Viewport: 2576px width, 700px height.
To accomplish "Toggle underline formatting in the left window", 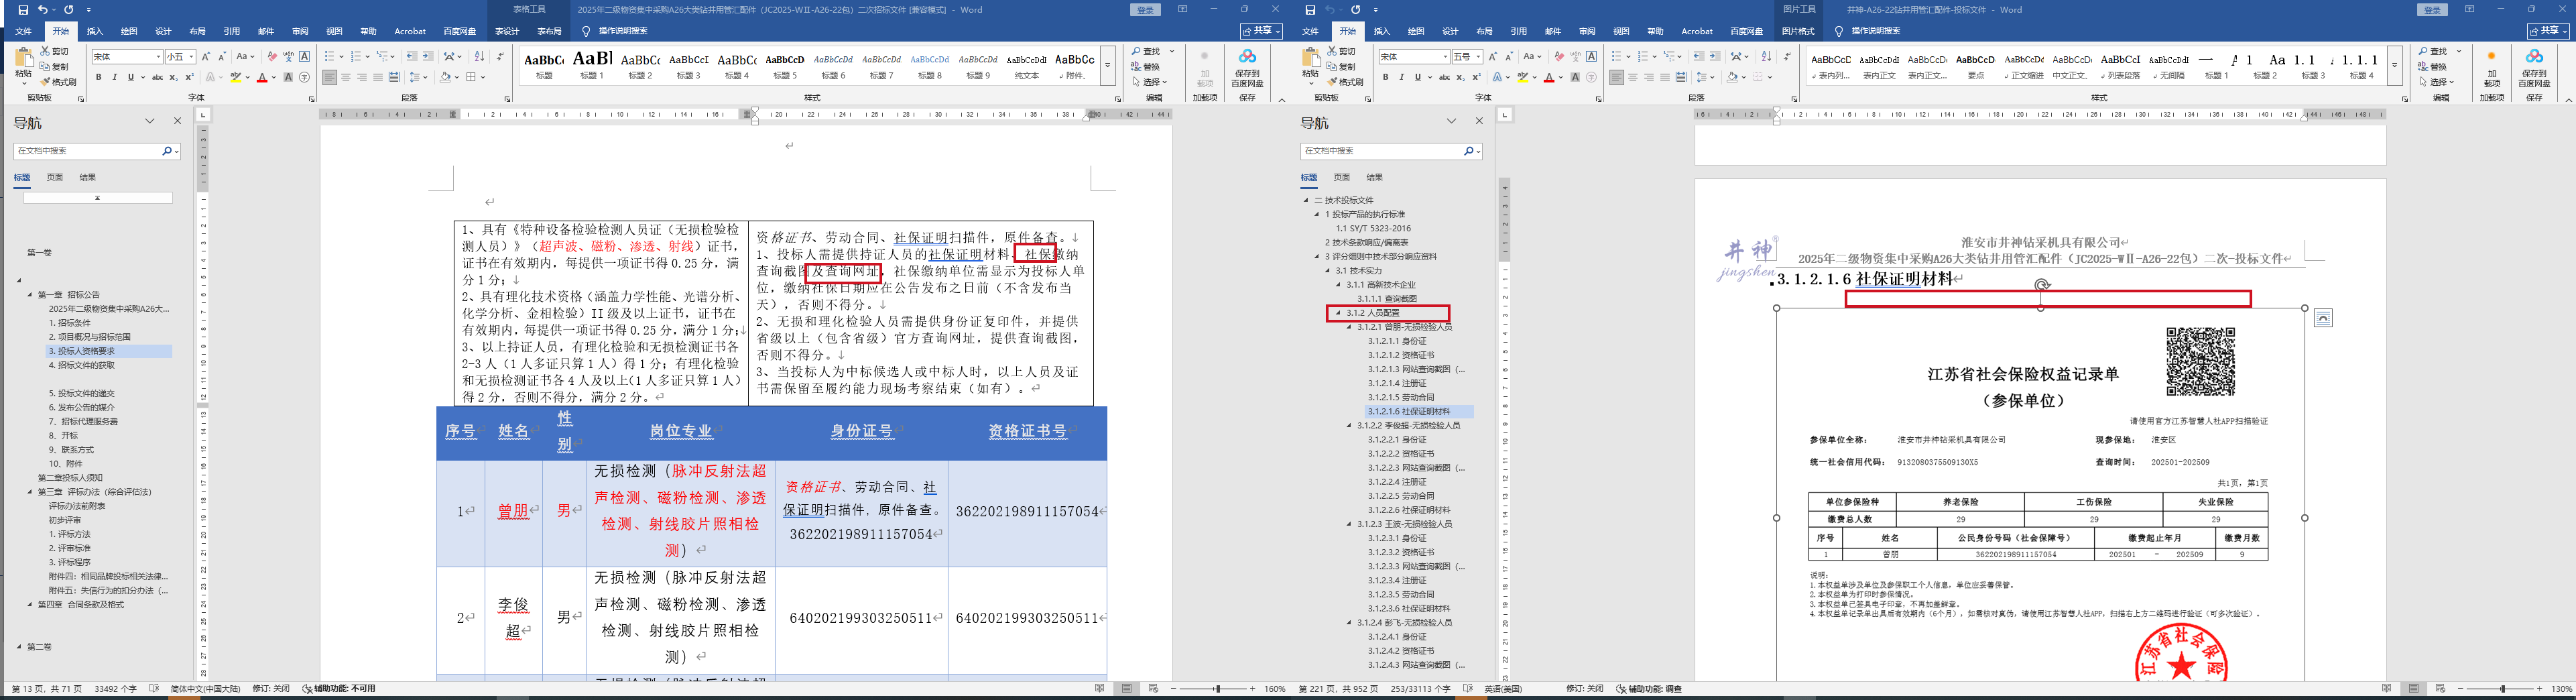I will [x=130, y=77].
